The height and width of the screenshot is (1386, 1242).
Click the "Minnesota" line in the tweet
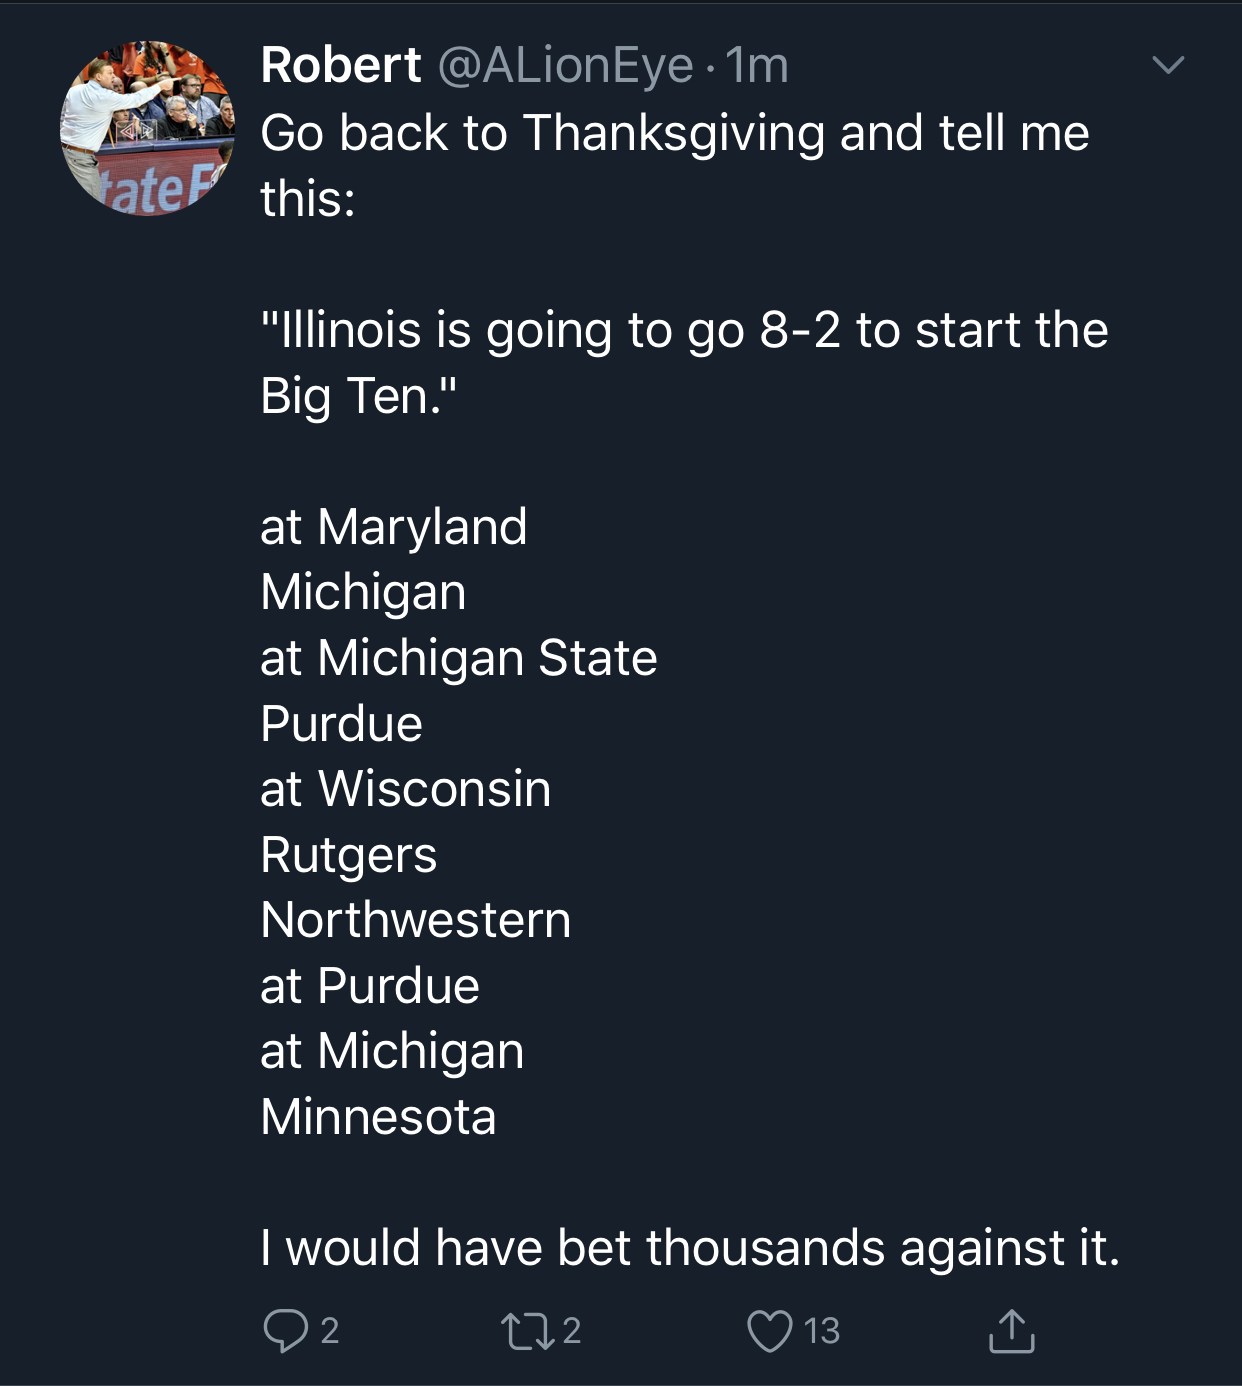click(x=378, y=1117)
